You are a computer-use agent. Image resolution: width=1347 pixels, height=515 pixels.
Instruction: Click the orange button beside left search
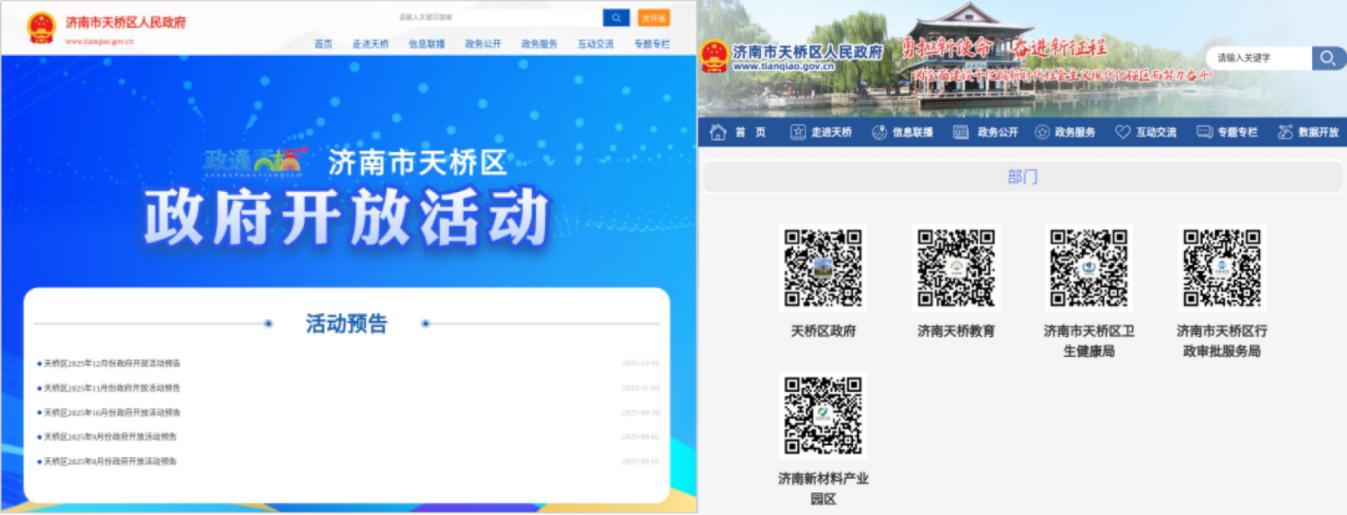pyautogui.click(x=653, y=18)
